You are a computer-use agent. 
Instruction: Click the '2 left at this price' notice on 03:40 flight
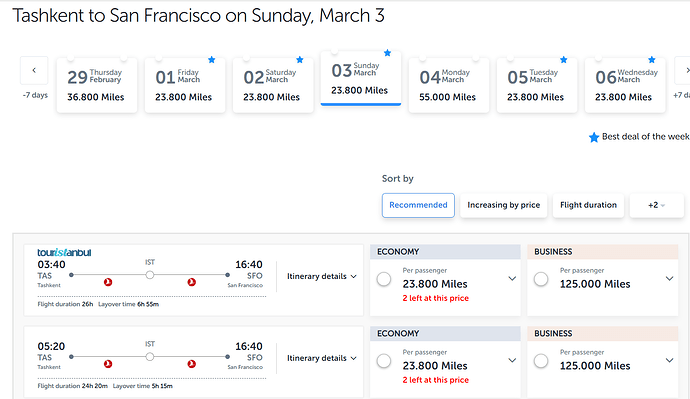436,298
